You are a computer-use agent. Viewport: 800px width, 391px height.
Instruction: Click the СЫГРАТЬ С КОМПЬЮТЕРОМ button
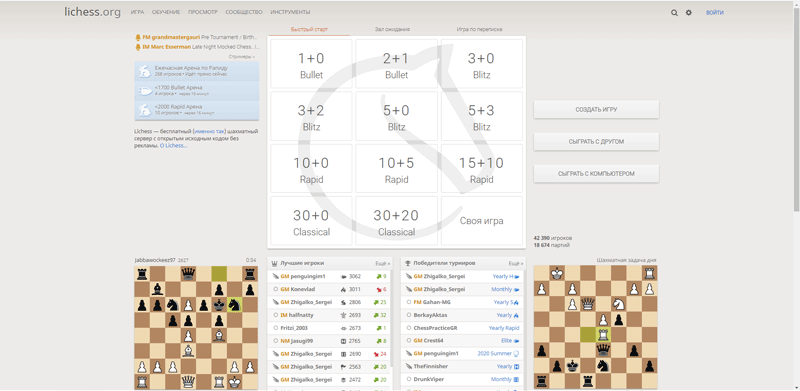point(596,174)
